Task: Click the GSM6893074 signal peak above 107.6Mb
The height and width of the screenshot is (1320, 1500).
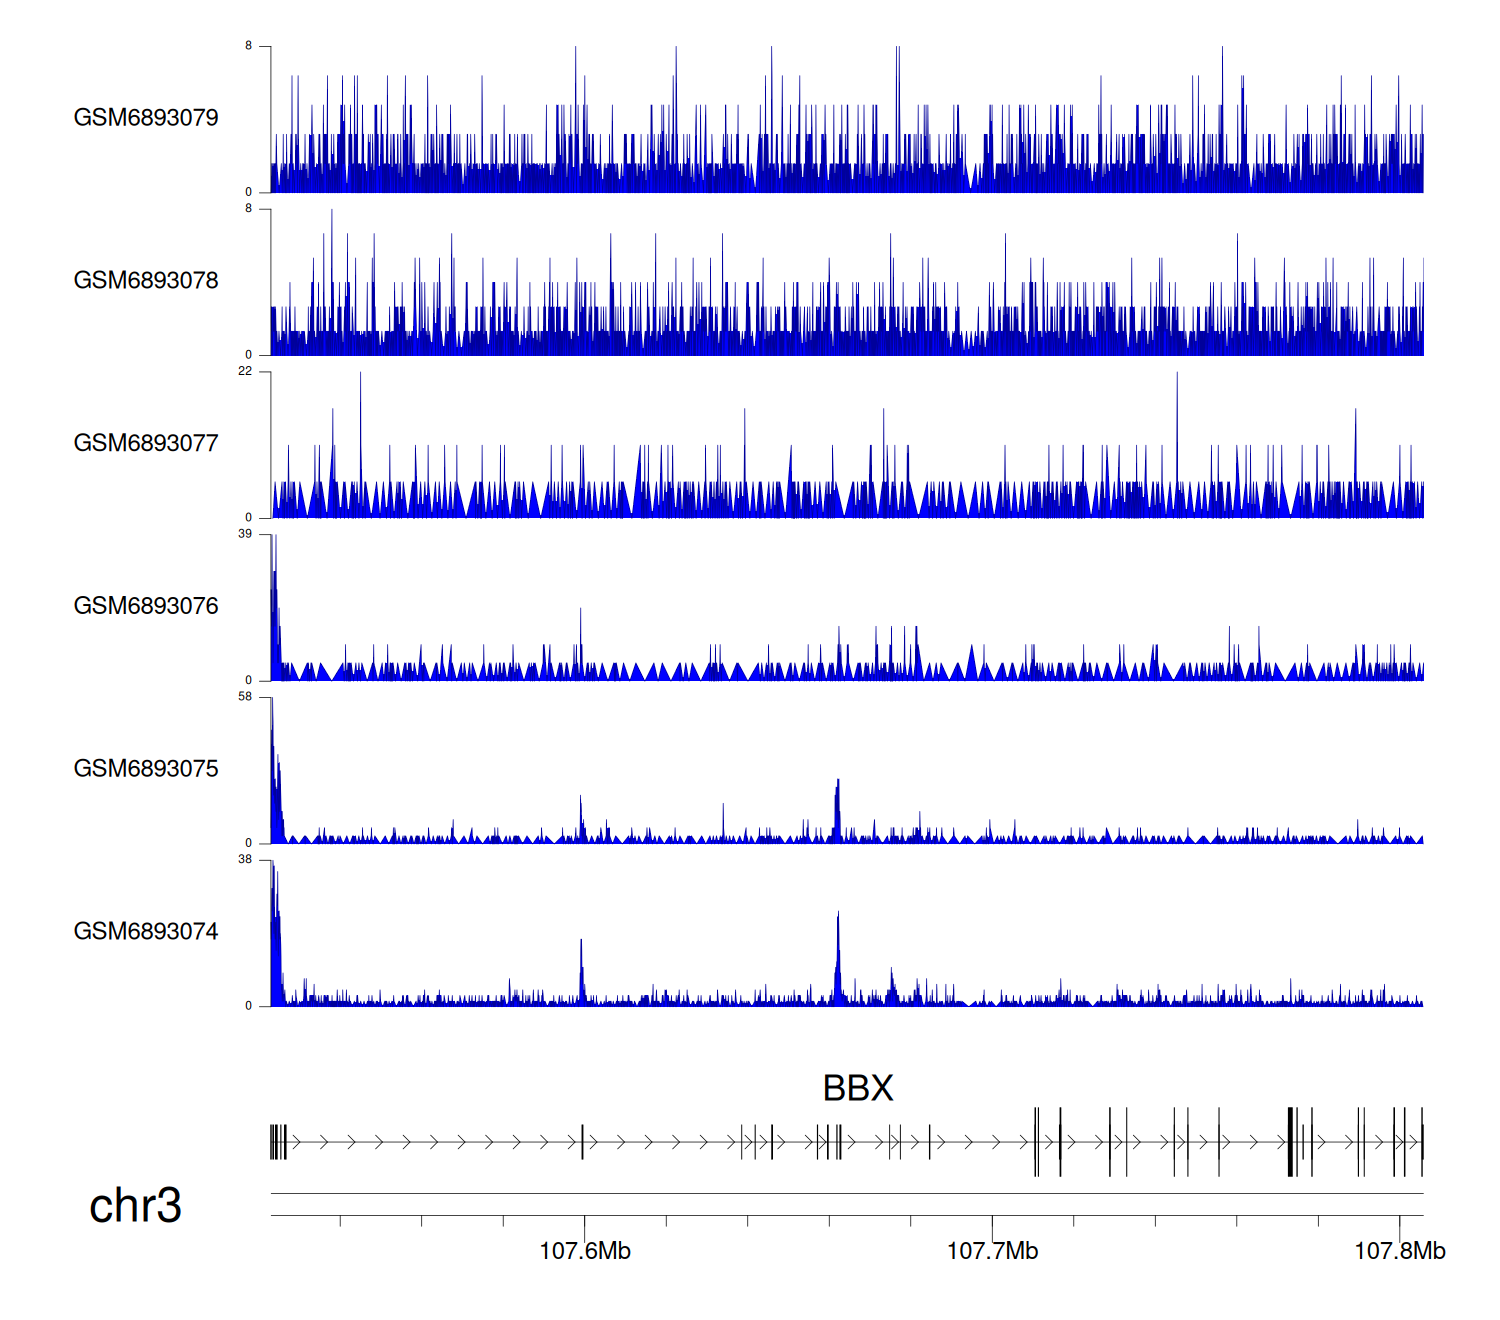Action: (x=581, y=970)
